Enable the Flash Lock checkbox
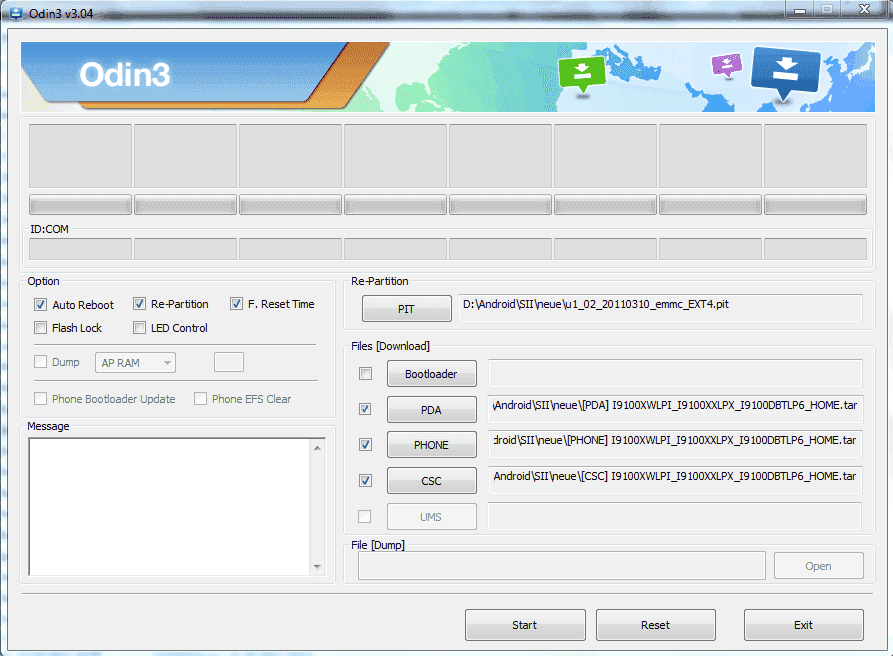 40,328
